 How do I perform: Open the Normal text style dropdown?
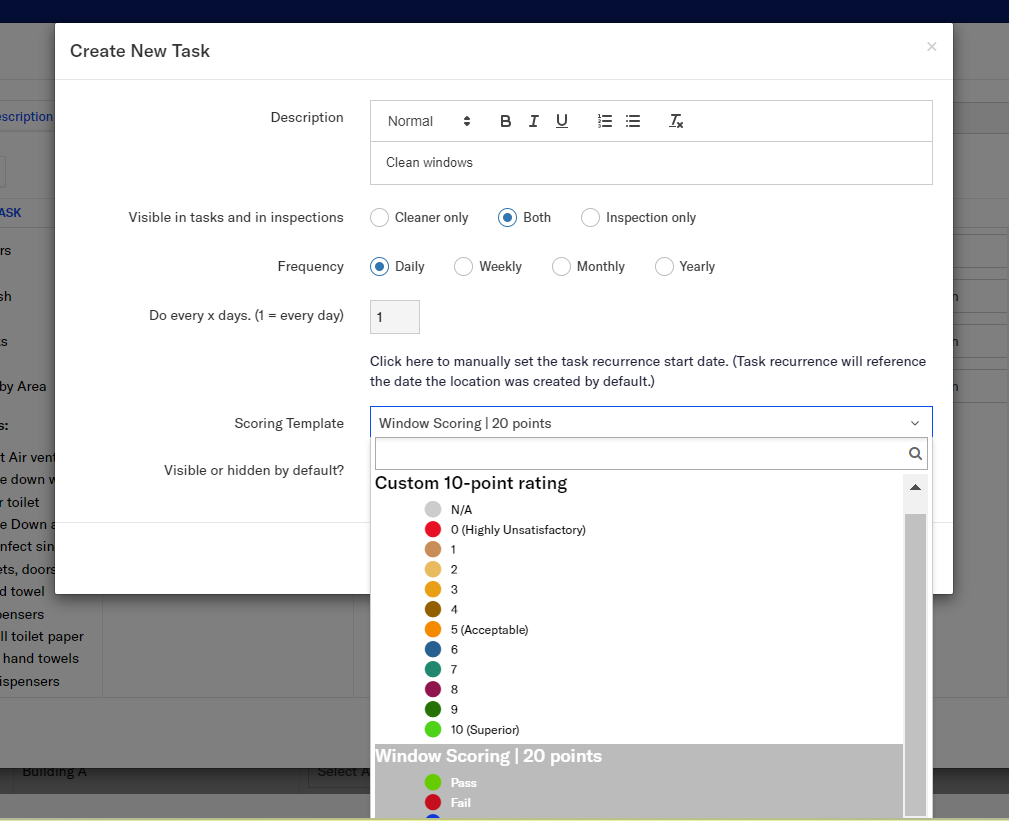pos(428,121)
